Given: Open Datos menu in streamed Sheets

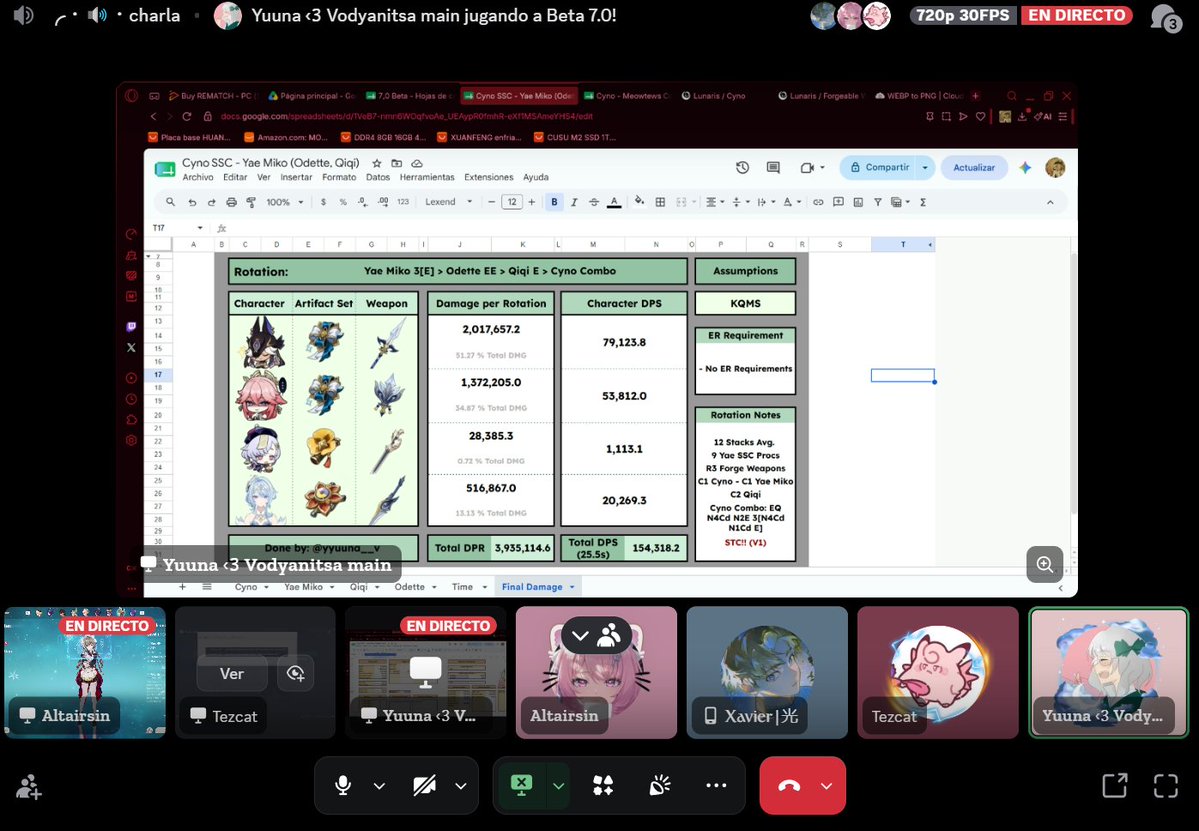Looking at the screenshot, I should 378,177.
